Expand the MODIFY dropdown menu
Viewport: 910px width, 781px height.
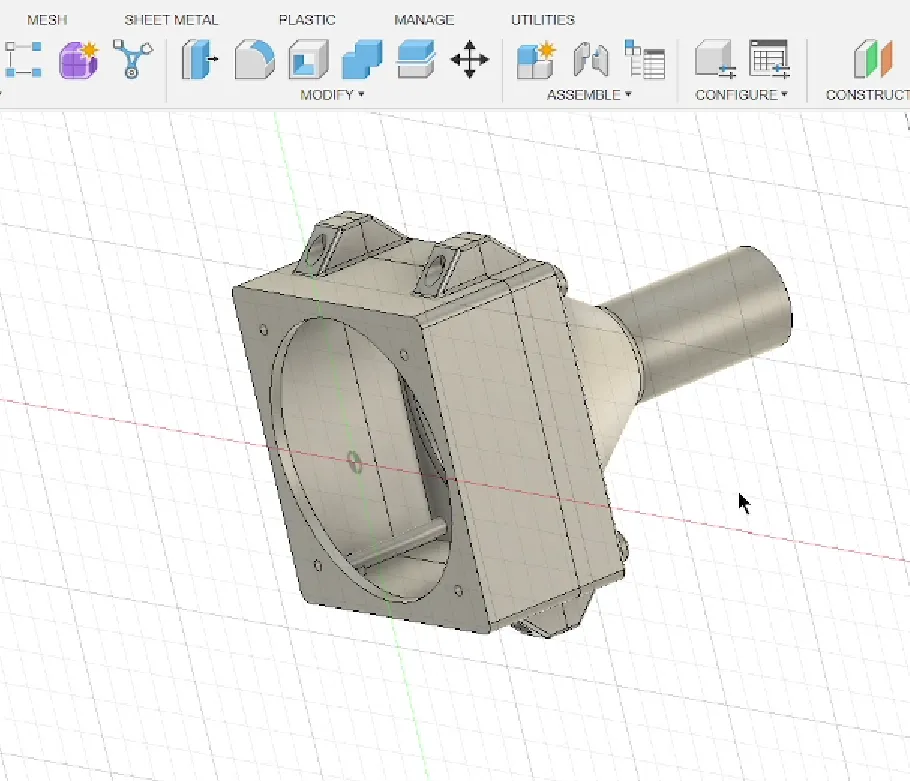click(x=332, y=95)
